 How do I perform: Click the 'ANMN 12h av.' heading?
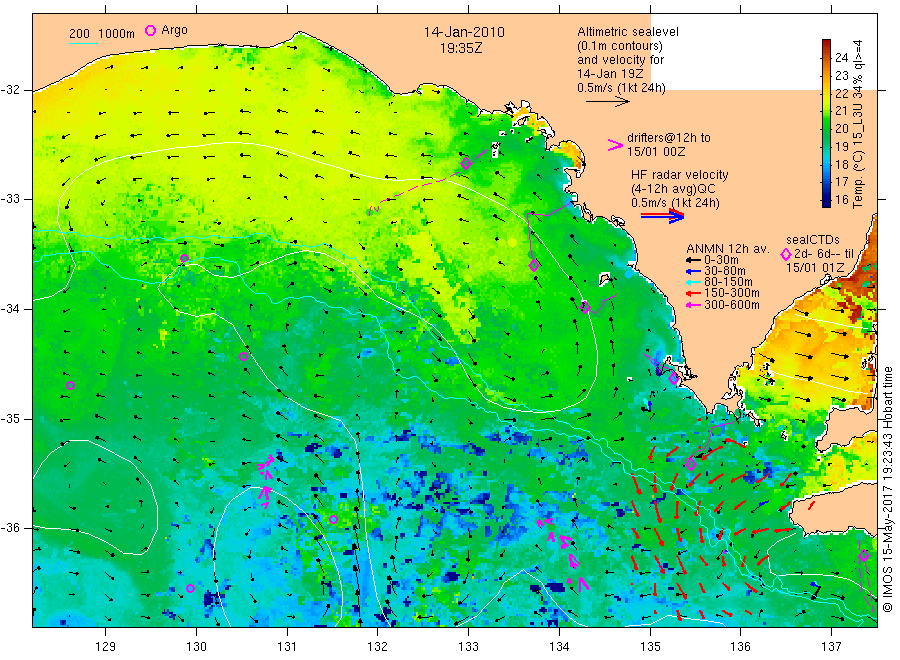728,249
